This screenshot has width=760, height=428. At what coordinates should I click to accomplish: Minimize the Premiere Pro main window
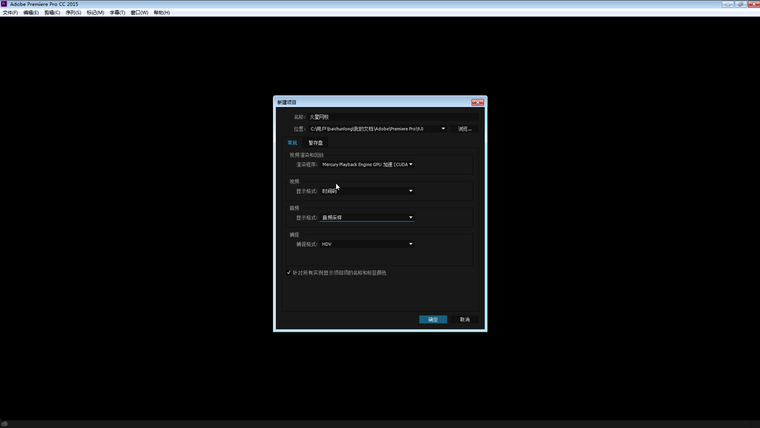(728, 4)
